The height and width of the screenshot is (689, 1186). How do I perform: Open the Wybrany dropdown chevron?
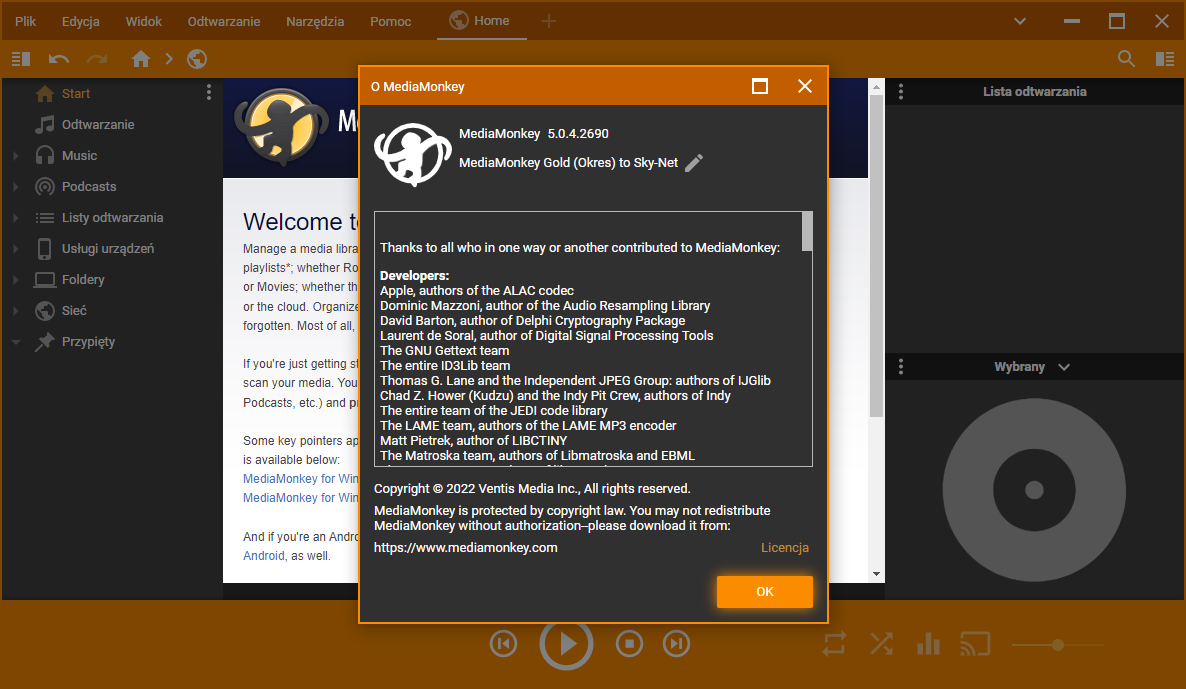point(1064,367)
